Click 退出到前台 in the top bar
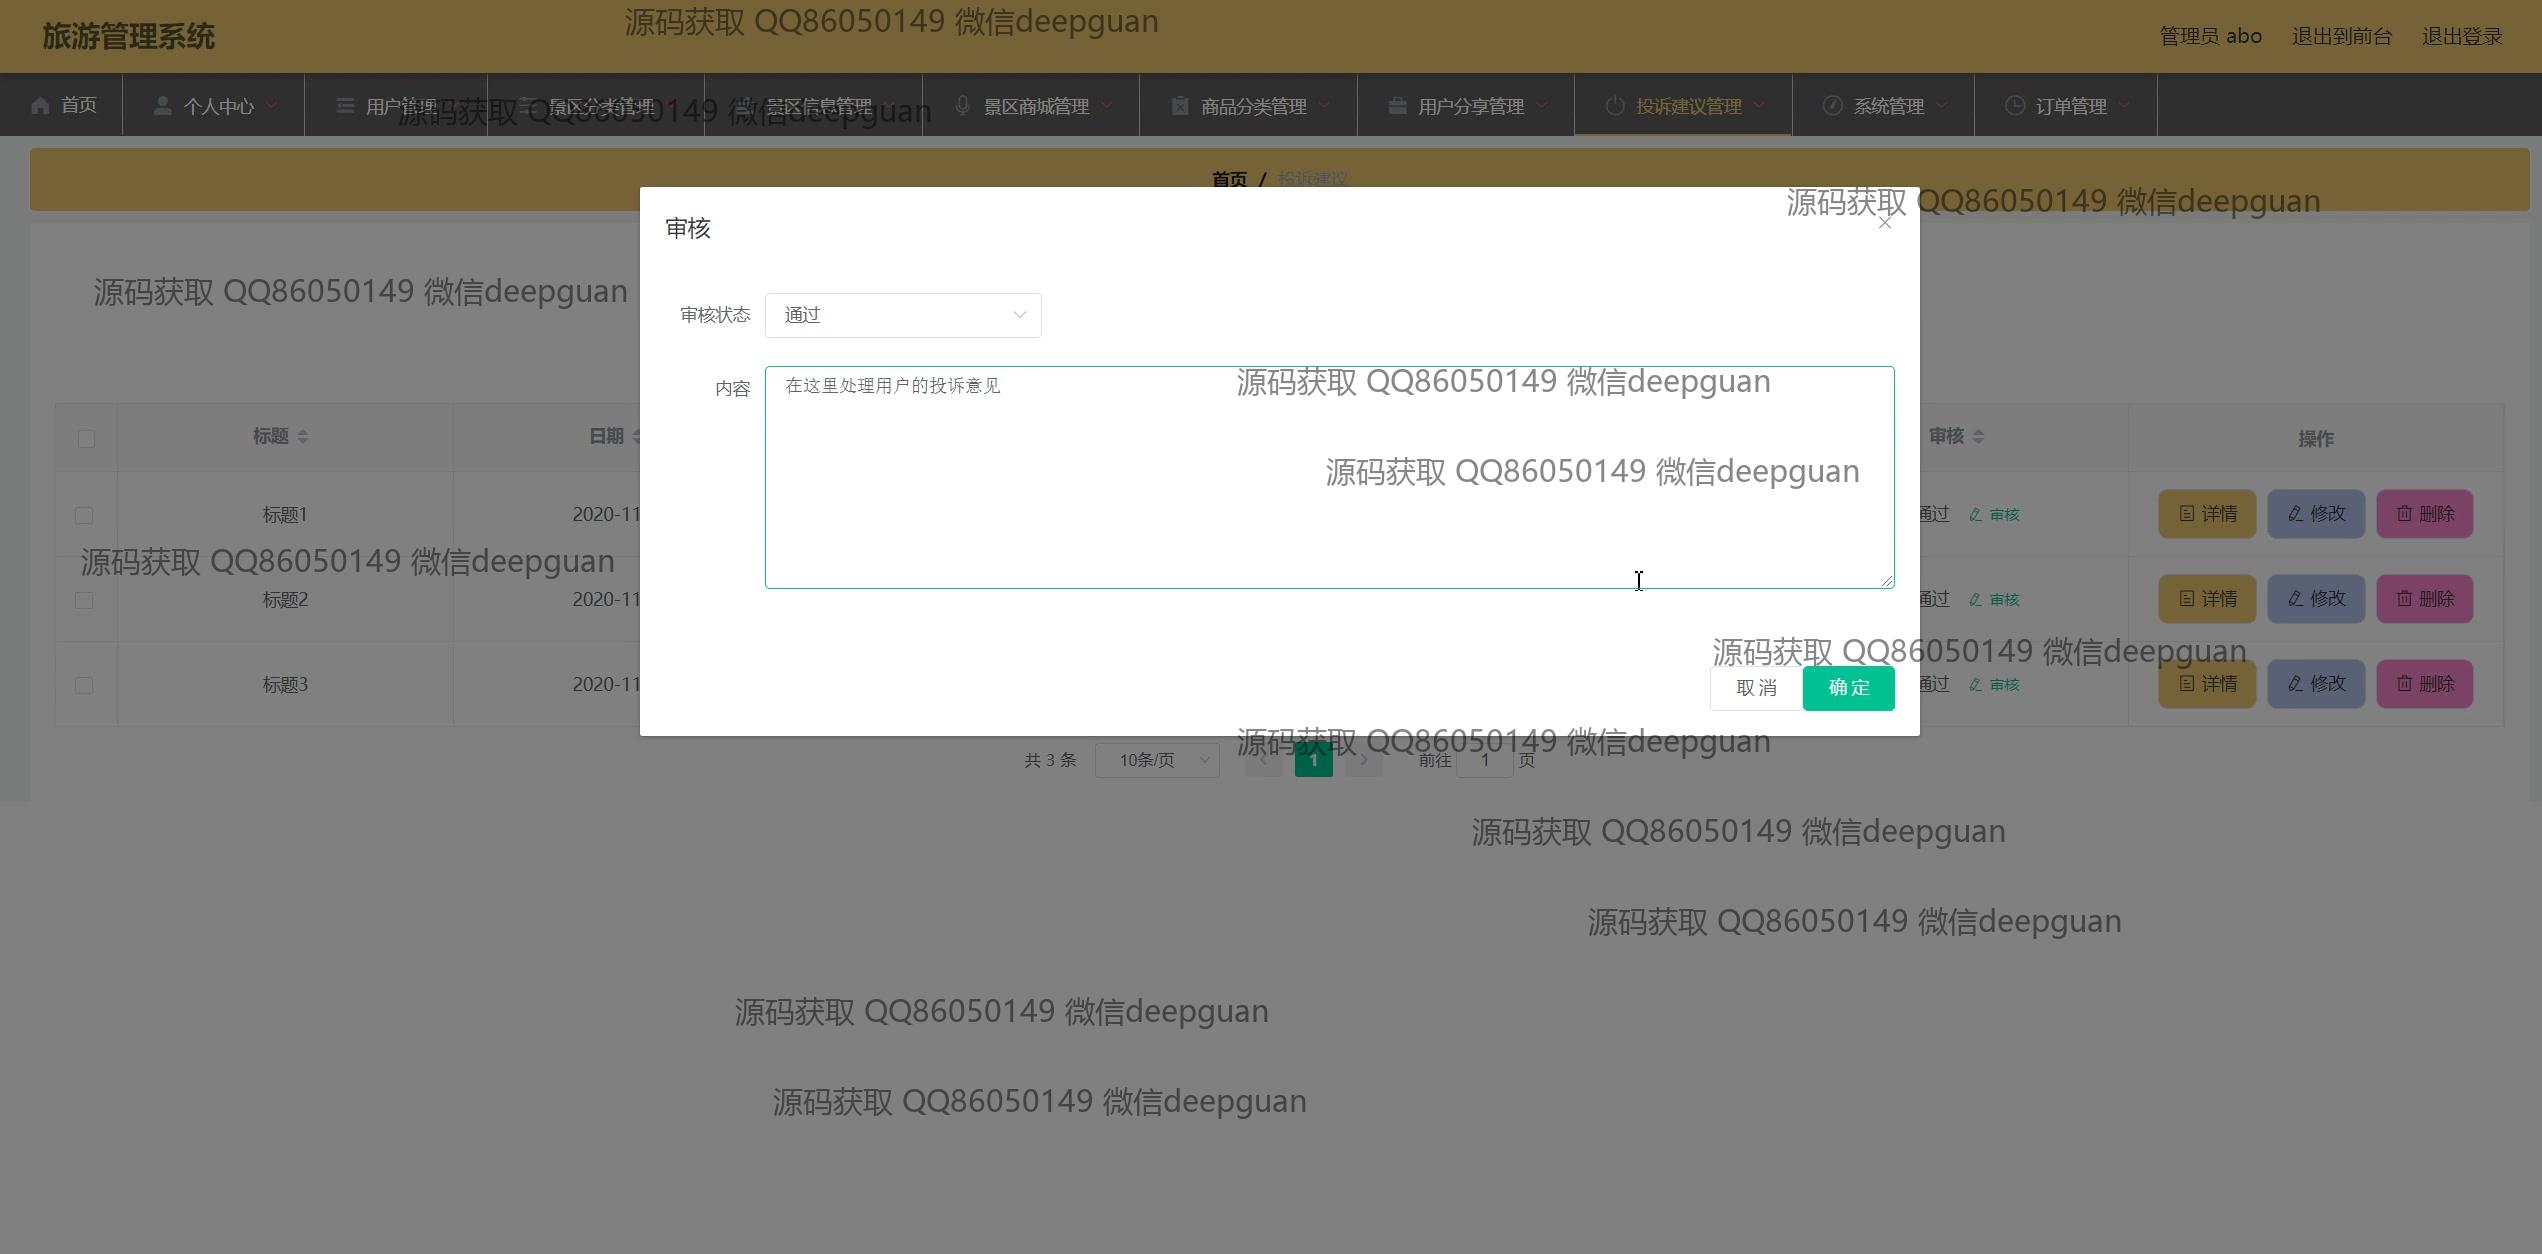The height and width of the screenshot is (1254, 2542). (x=2341, y=36)
